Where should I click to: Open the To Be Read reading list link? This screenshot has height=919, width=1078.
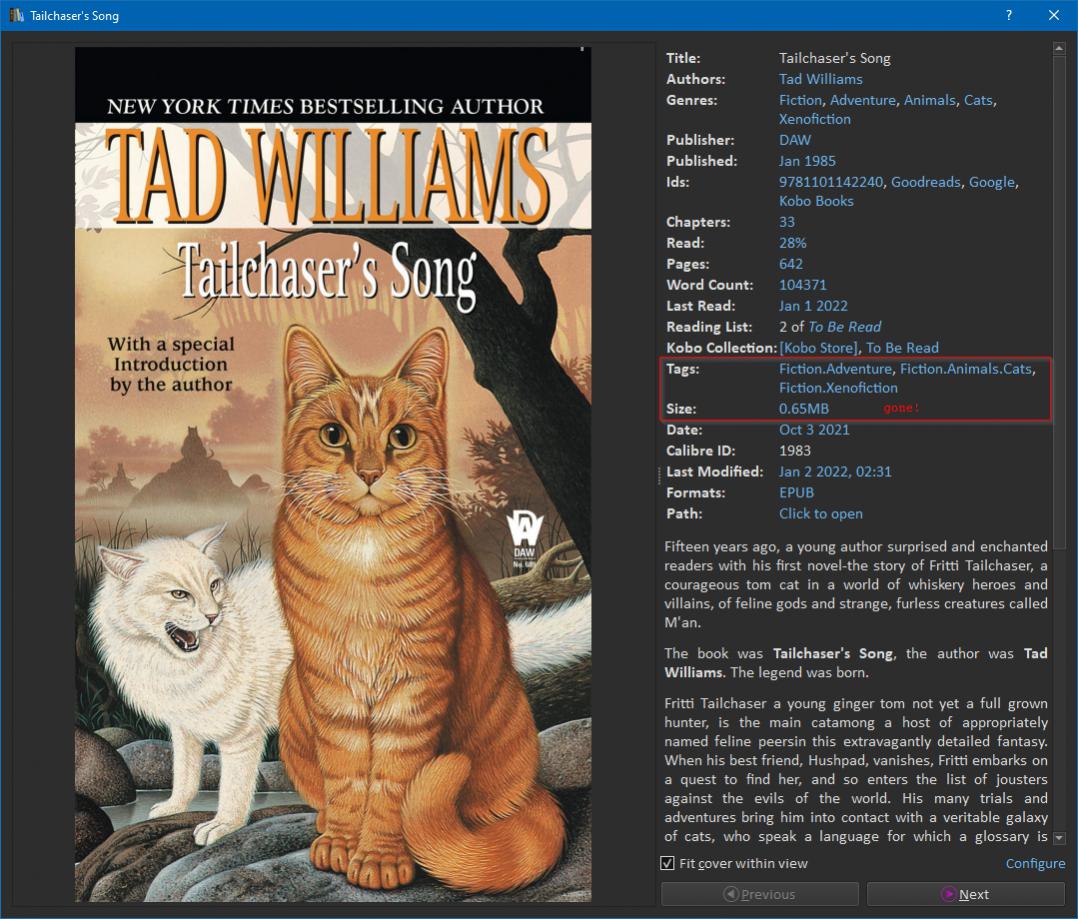click(x=844, y=327)
